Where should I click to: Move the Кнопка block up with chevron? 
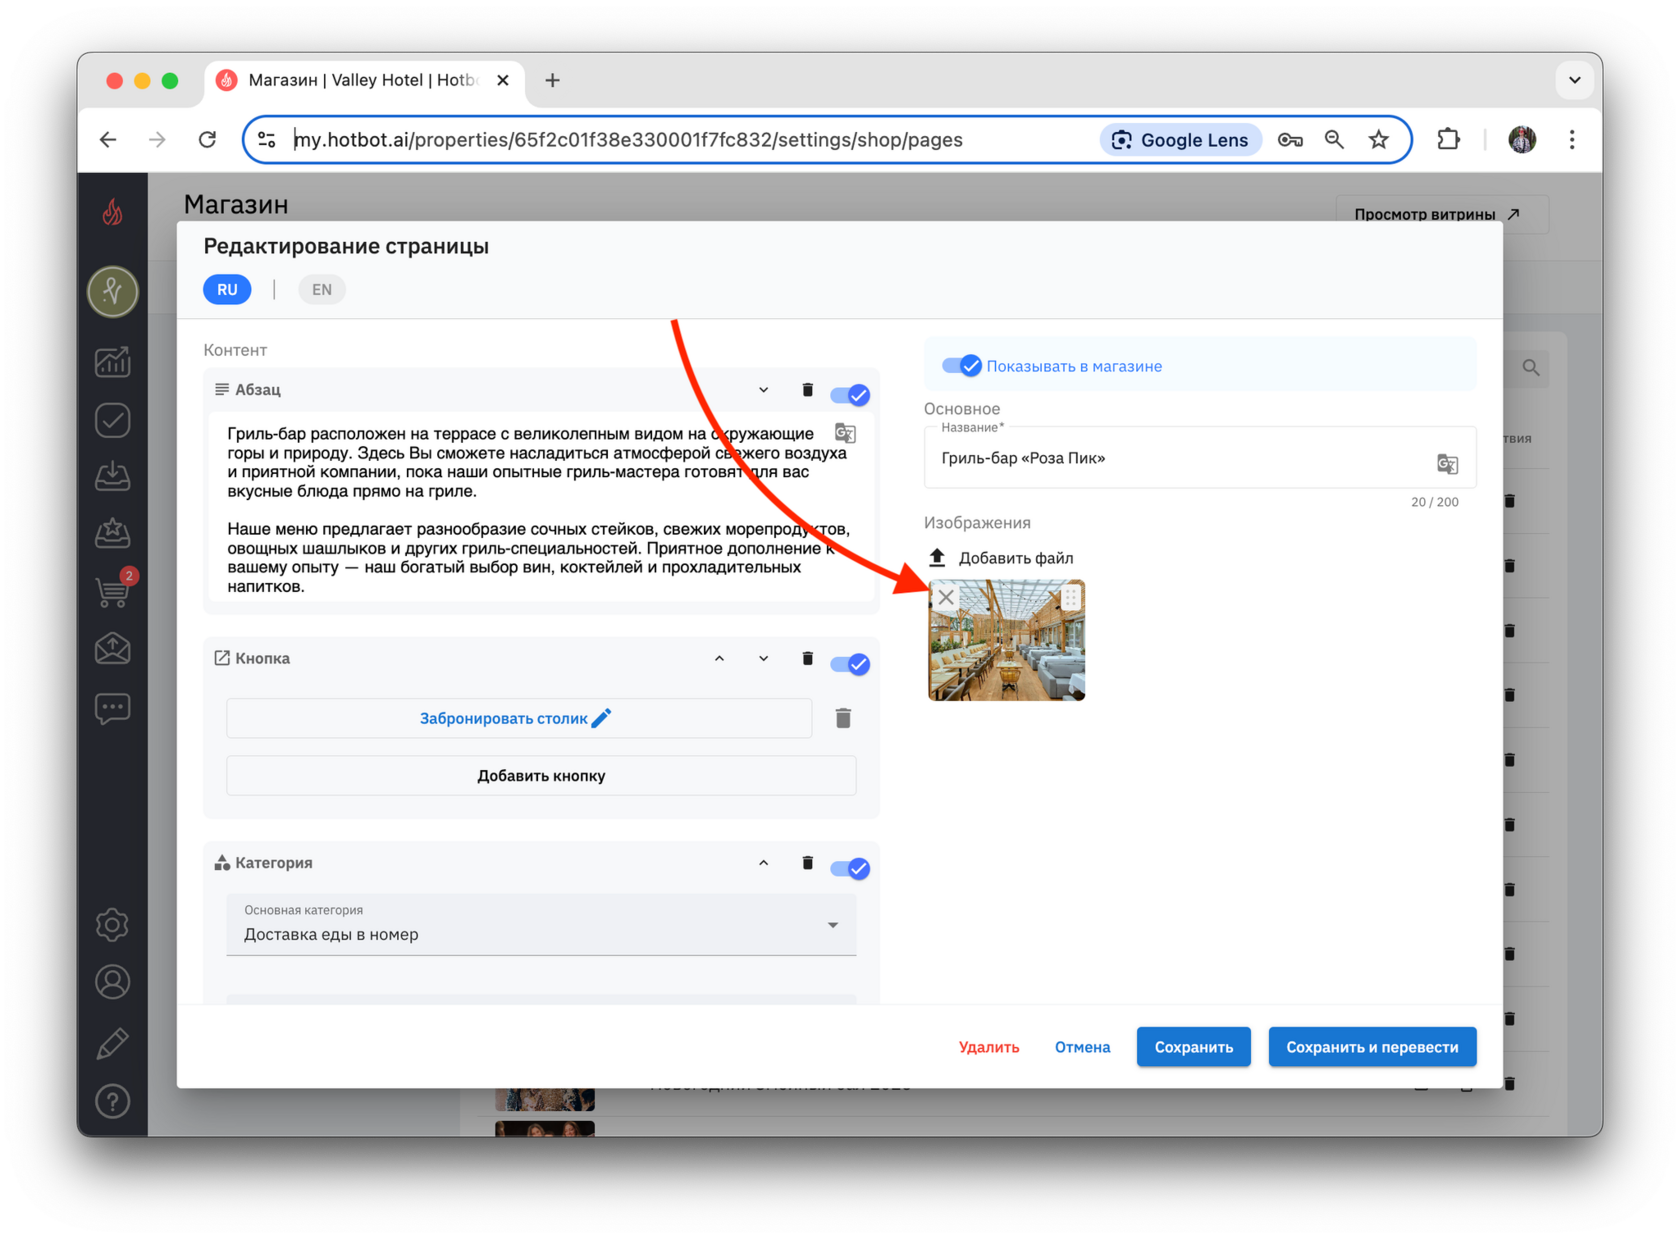pyautogui.click(x=719, y=658)
